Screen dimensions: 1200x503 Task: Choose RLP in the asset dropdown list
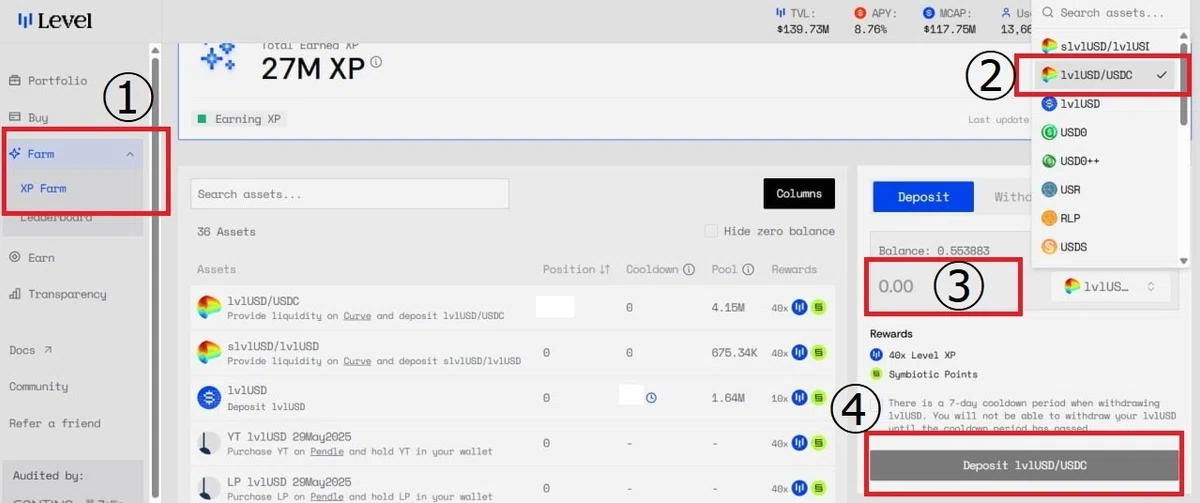1106,218
